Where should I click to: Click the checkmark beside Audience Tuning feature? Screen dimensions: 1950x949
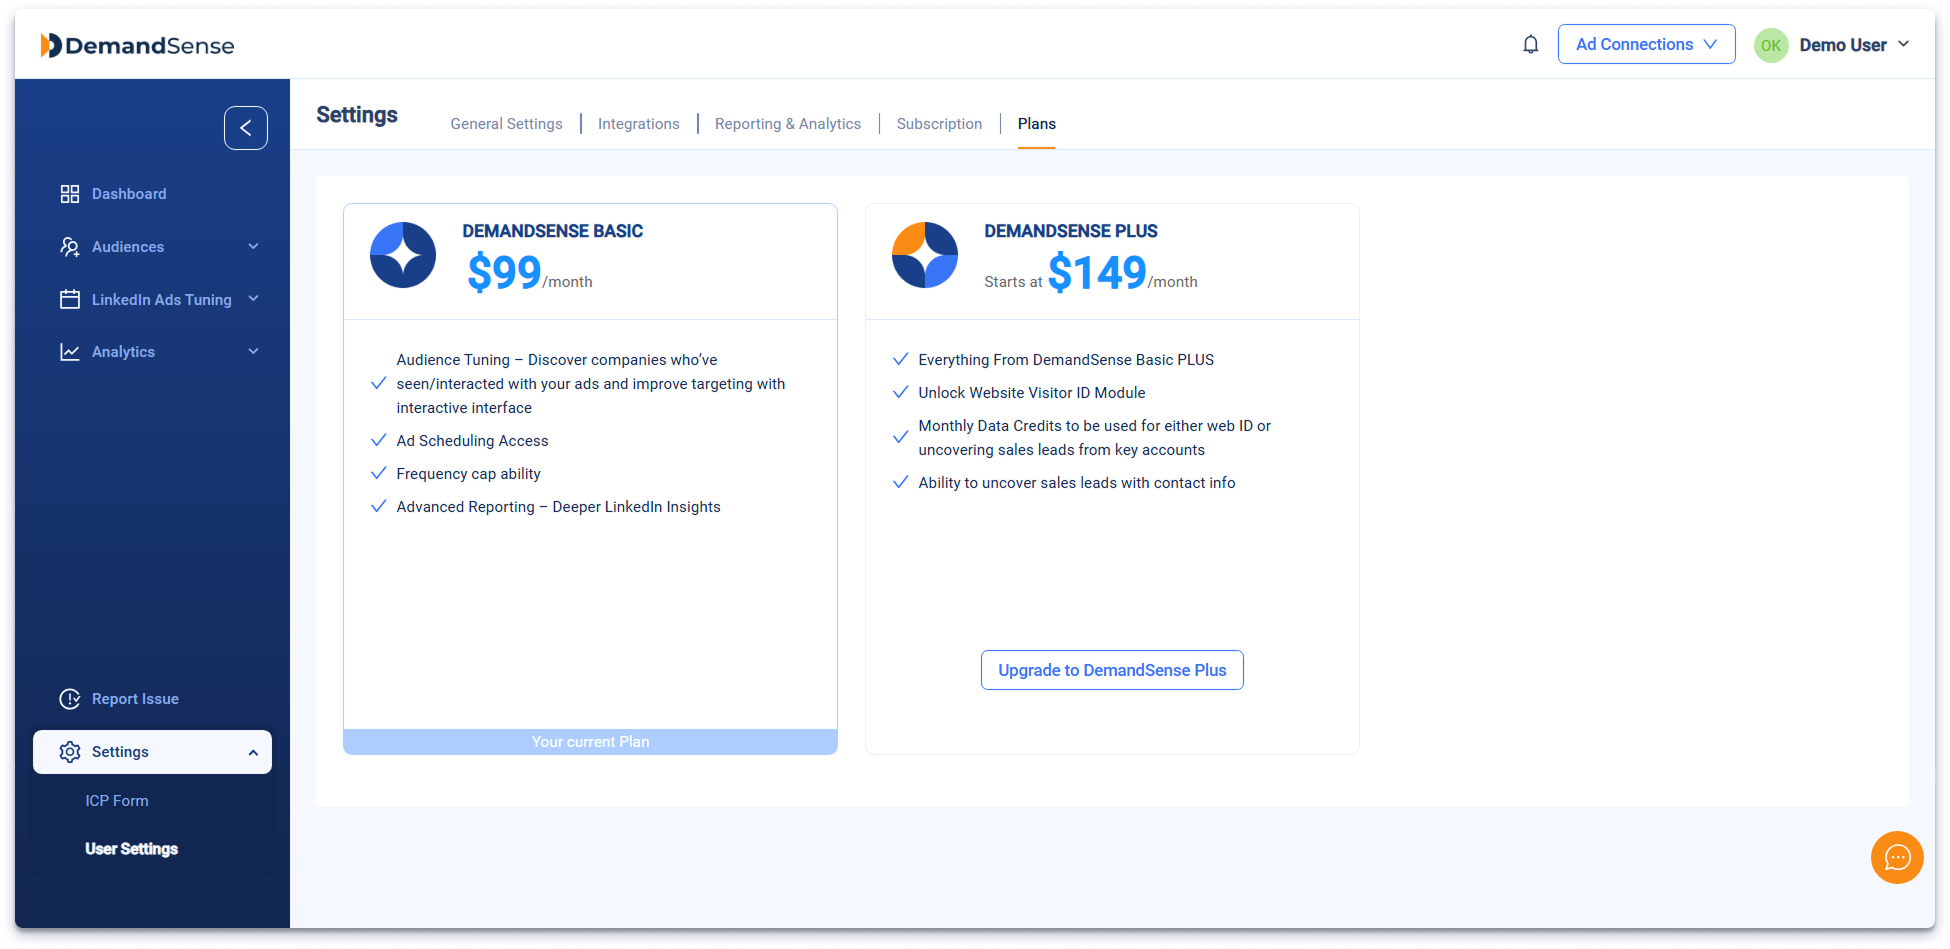379,383
